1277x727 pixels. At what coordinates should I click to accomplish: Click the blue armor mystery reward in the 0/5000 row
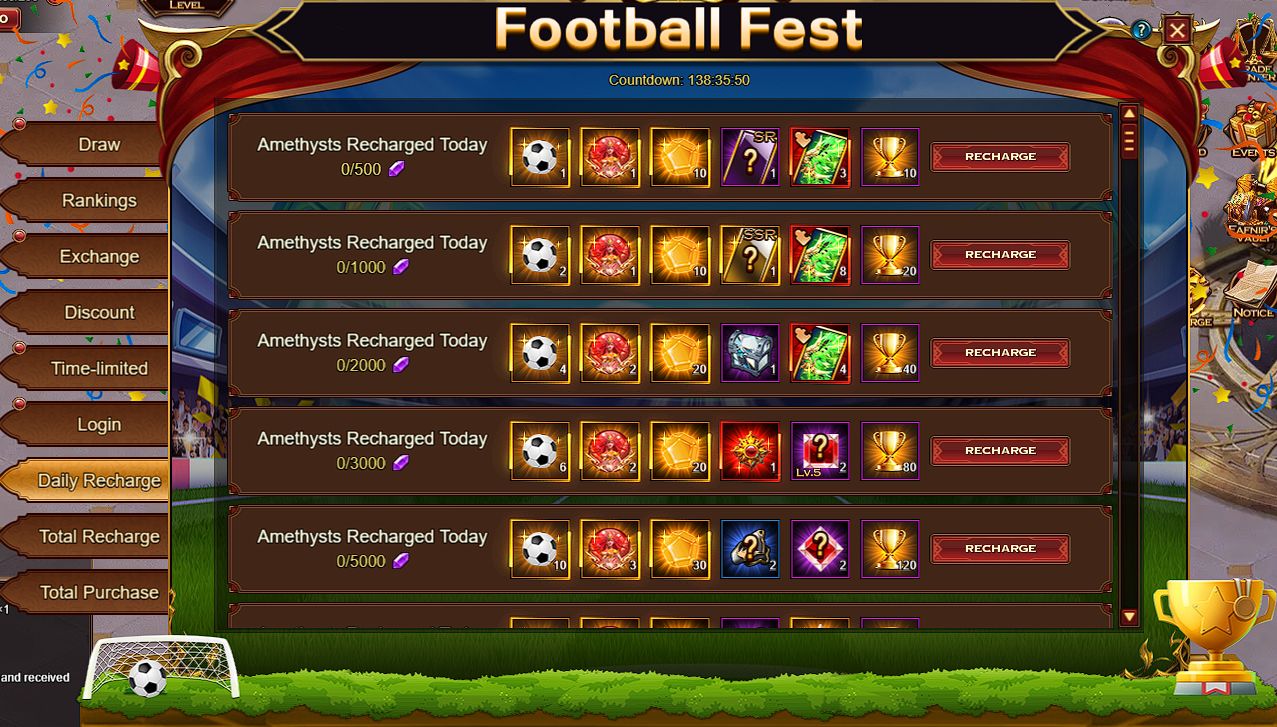750,549
